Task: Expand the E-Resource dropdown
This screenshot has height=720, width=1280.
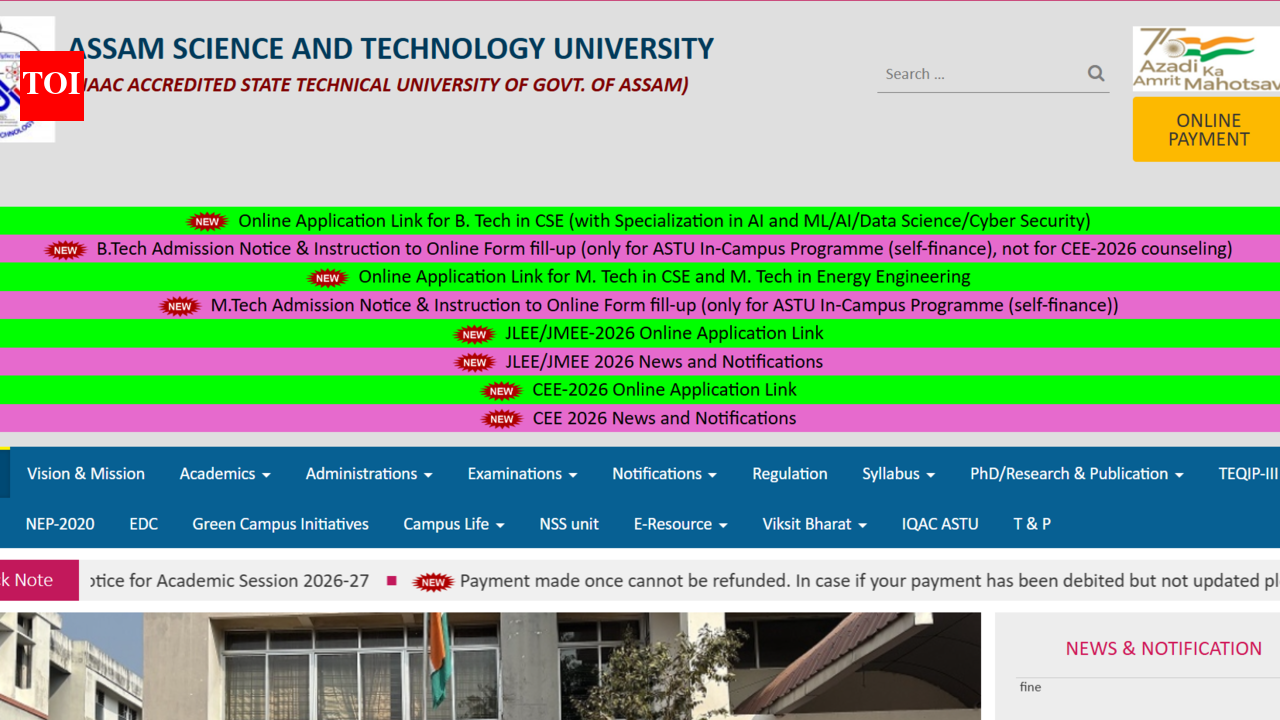Action: [x=680, y=523]
